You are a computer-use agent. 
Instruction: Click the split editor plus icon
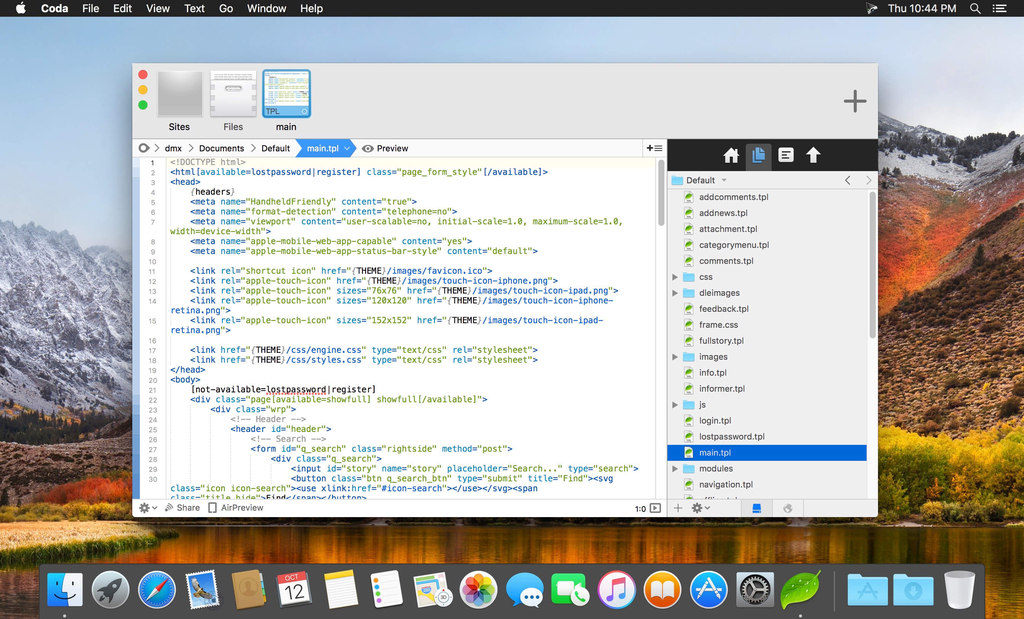(654, 148)
